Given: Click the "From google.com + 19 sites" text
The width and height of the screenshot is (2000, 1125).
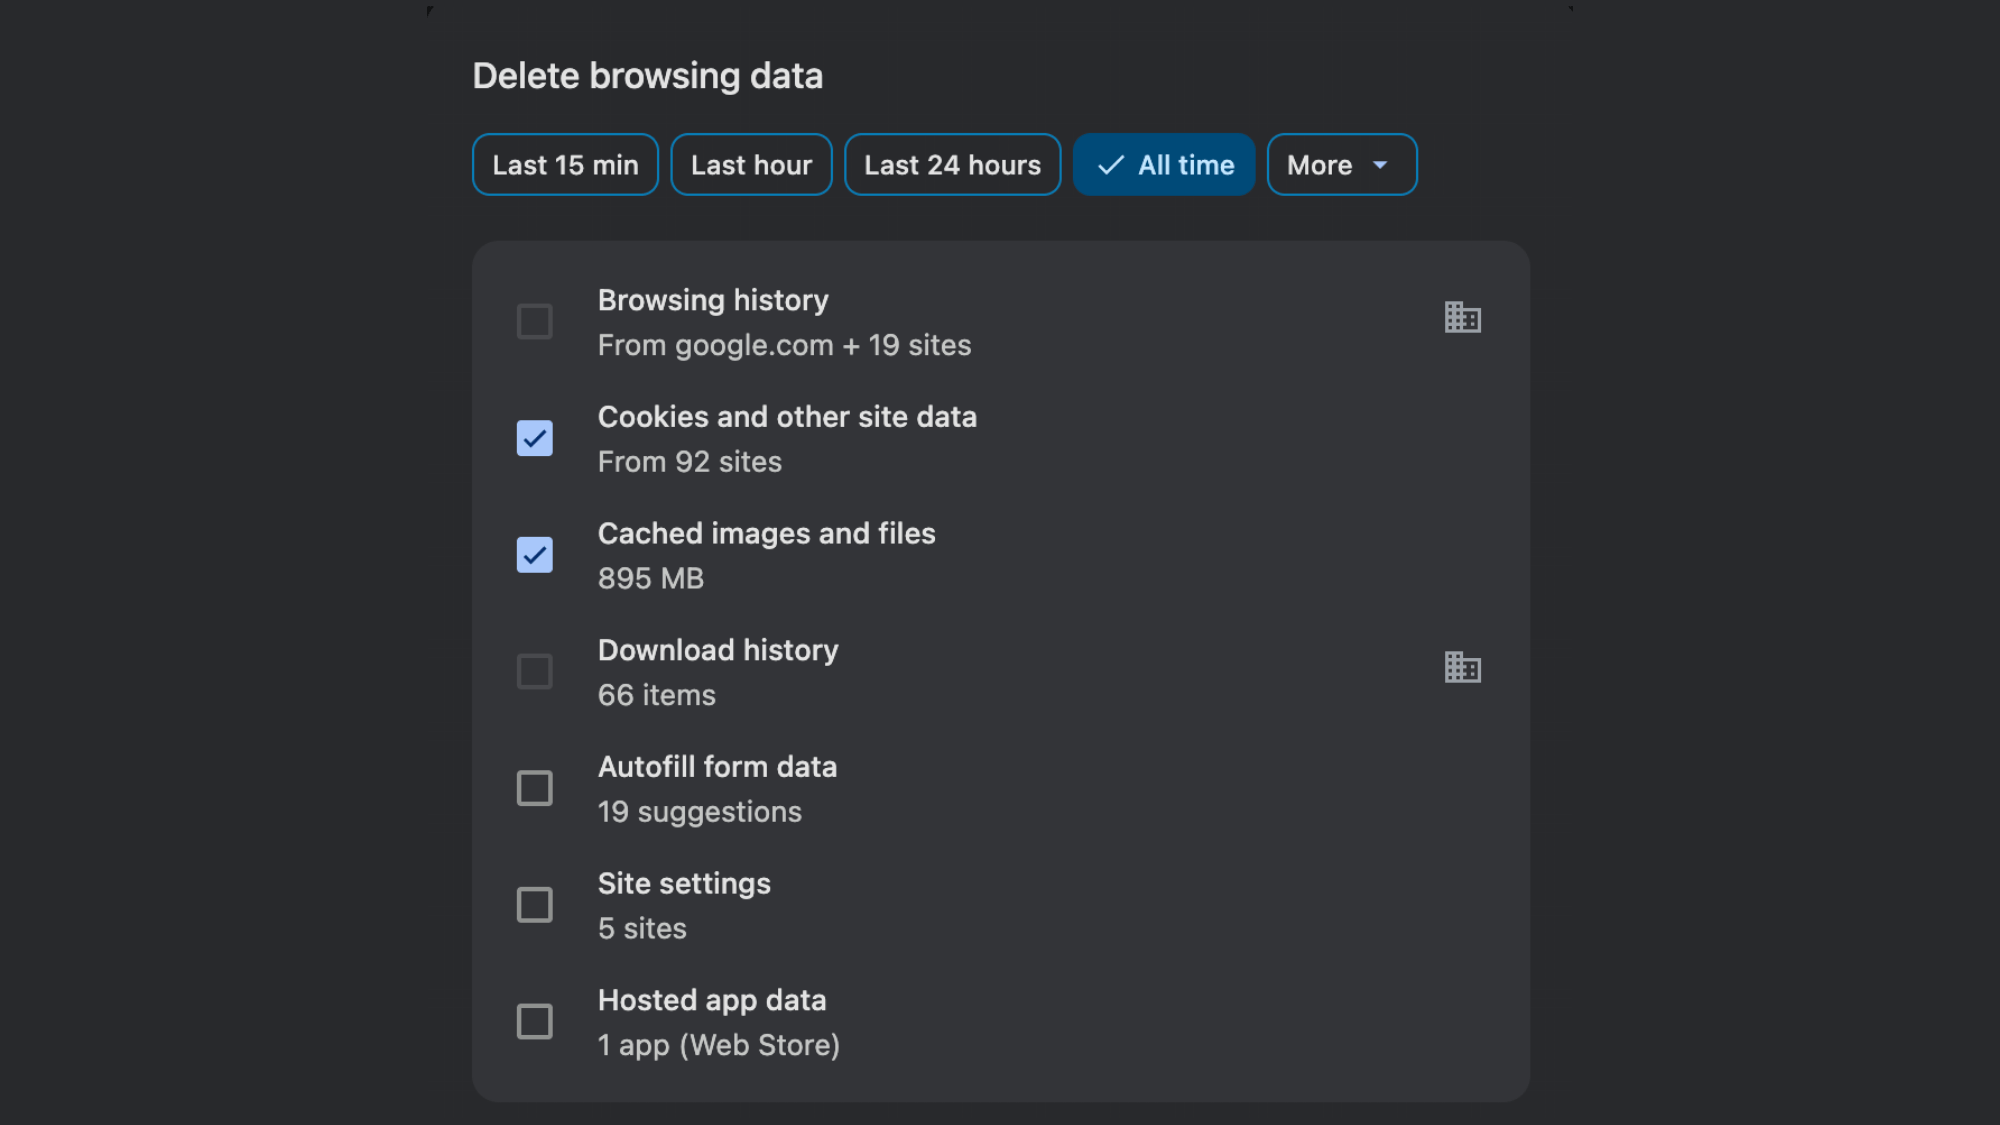Looking at the screenshot, I should click(x=784, y=345).
